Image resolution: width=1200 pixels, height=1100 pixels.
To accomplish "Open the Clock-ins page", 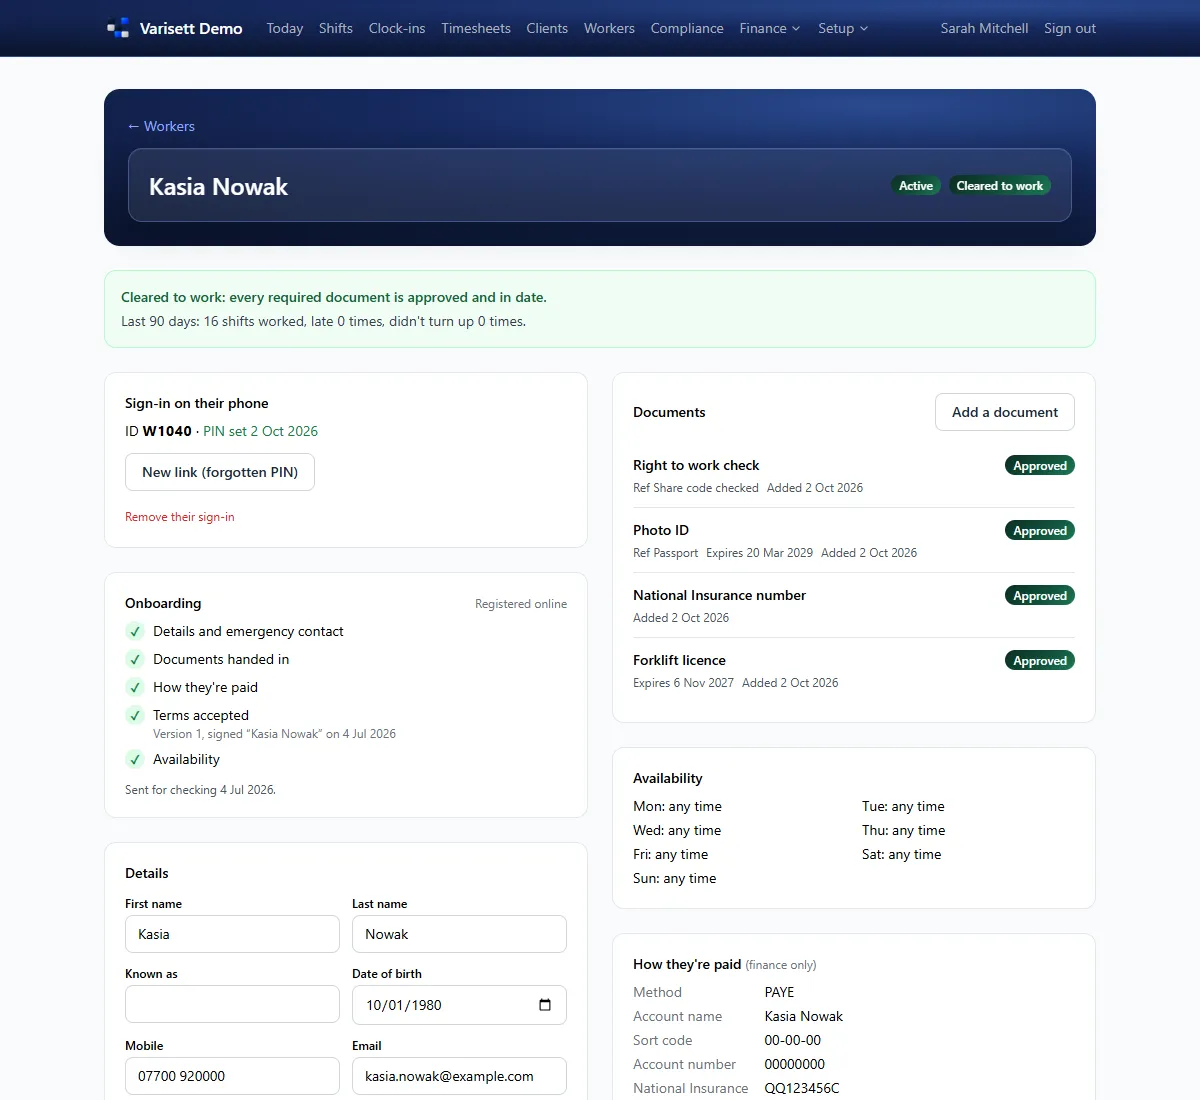I will (x=397, y=28).
